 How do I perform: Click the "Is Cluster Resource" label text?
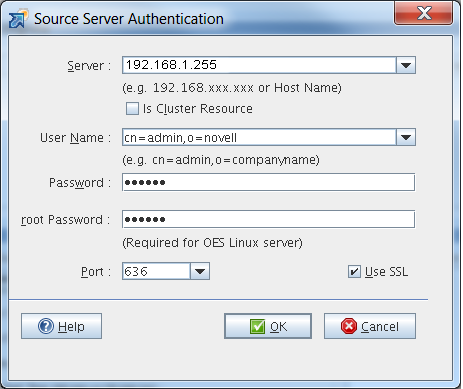click(x=198, y=109)
